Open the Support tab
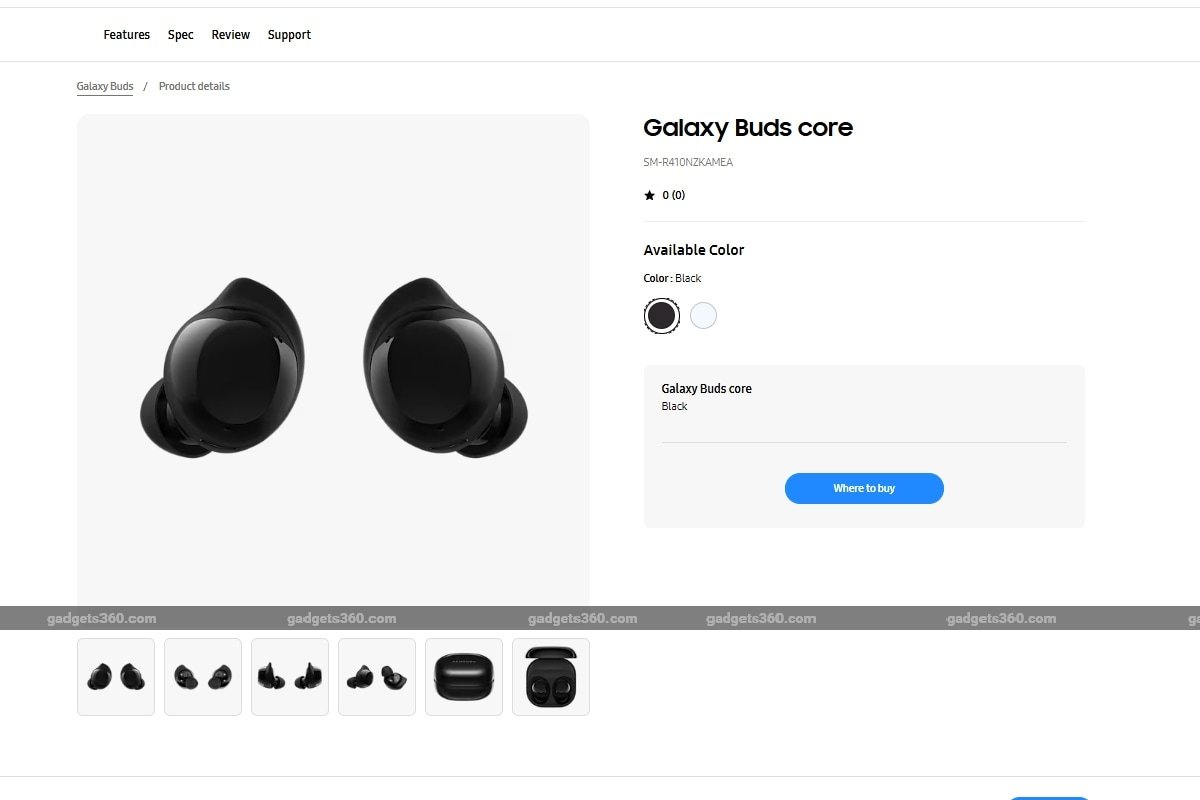Viewport: 1200px width, 800px height. 289,35
